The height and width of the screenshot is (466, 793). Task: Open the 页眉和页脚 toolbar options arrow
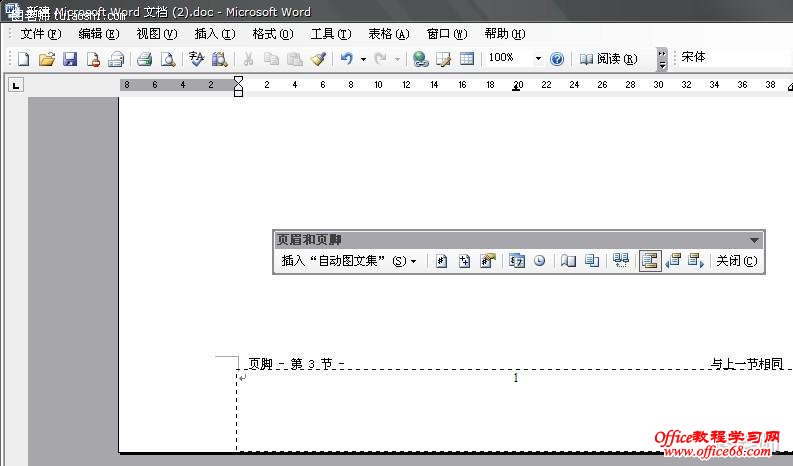tap(754, 240)
